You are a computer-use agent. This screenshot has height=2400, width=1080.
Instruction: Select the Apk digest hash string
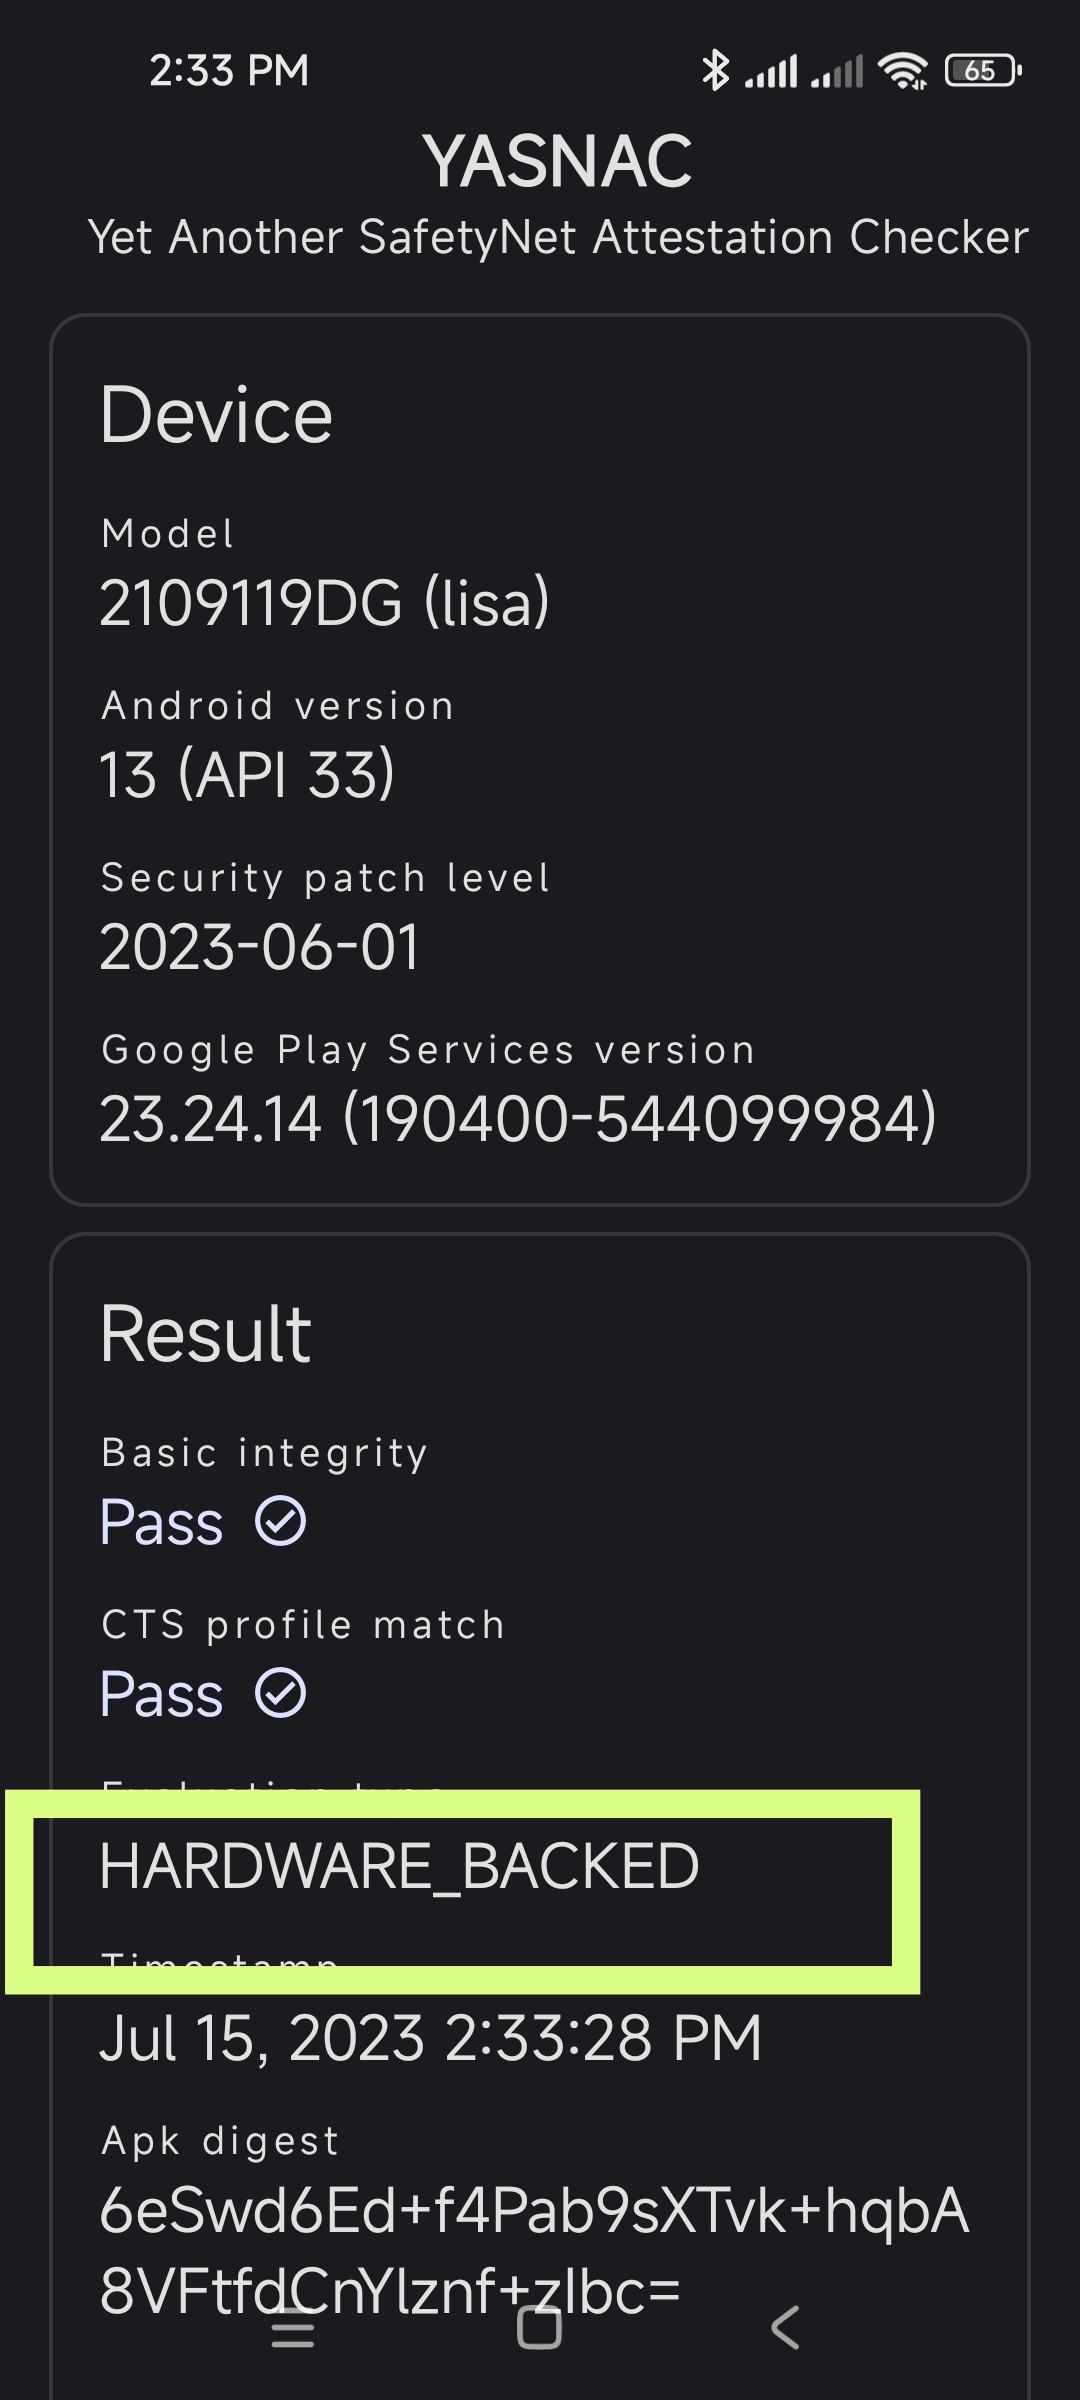(x=535, y=2250)
